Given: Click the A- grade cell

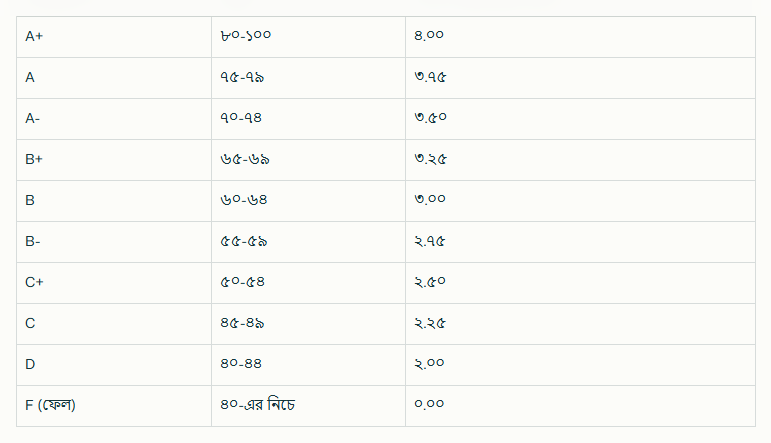Looking at the screenshot, I should [x=33, y=118].
